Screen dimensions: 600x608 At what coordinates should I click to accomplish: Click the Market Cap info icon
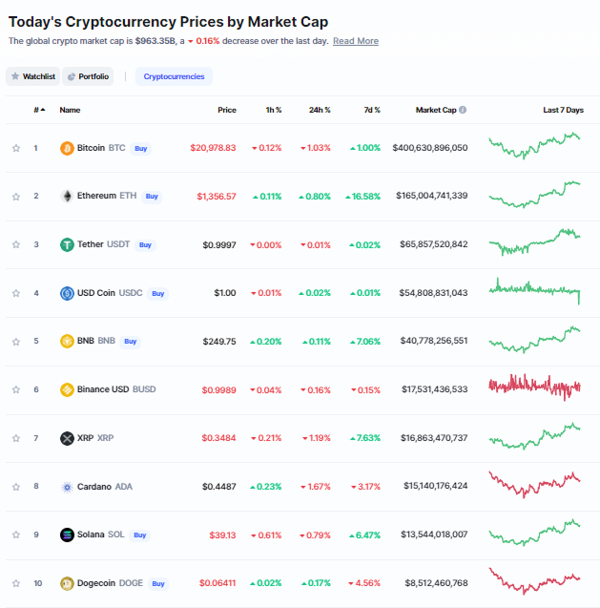(463, 110)
